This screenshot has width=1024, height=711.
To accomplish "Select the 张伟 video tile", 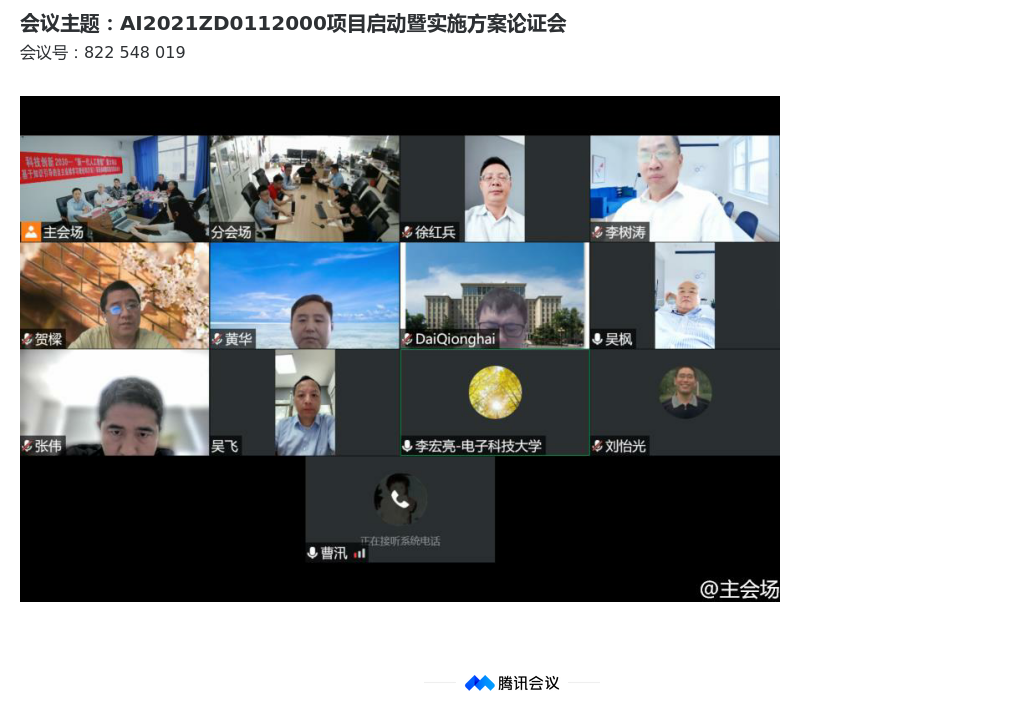I will tap(114, 400).
